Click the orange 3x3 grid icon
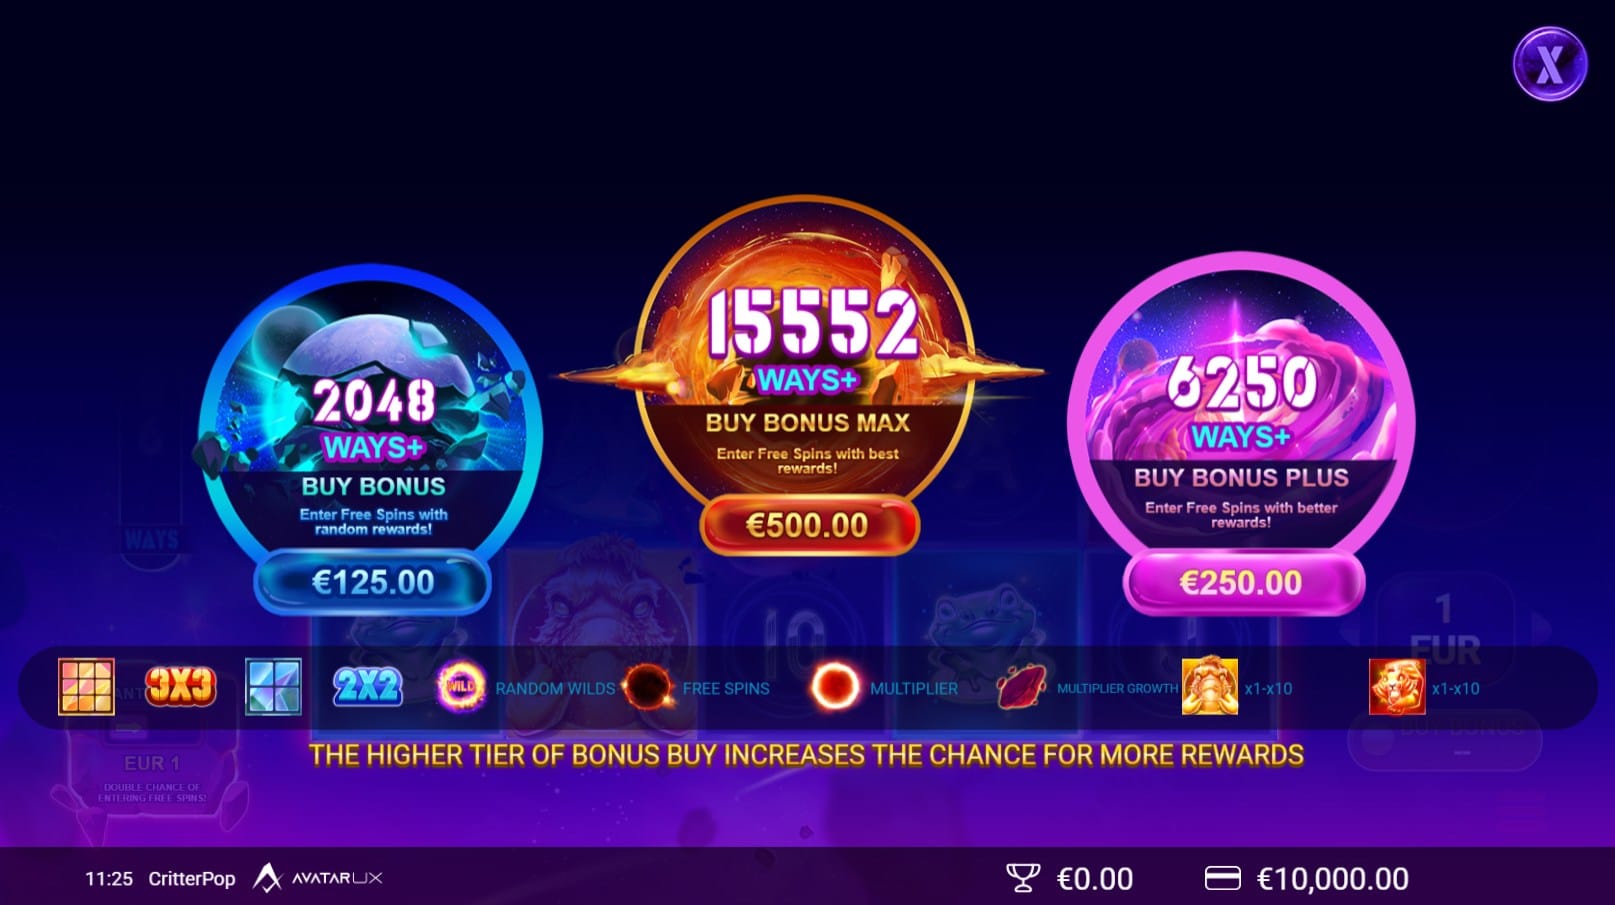 tap(86, 687)
